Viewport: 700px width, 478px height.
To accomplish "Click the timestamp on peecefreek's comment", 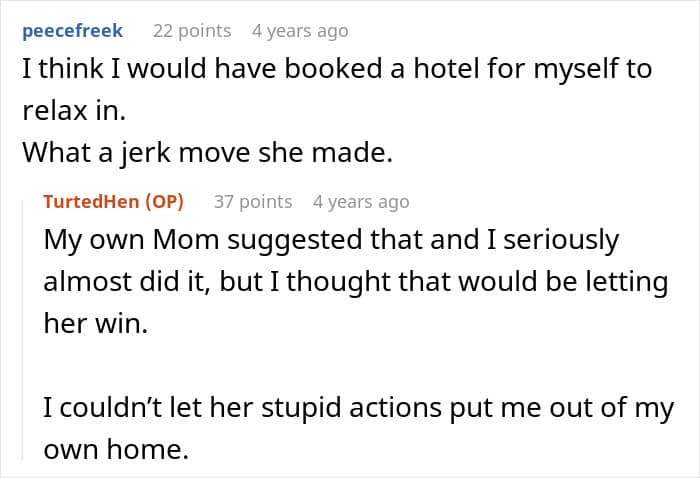I will (300, 31).
